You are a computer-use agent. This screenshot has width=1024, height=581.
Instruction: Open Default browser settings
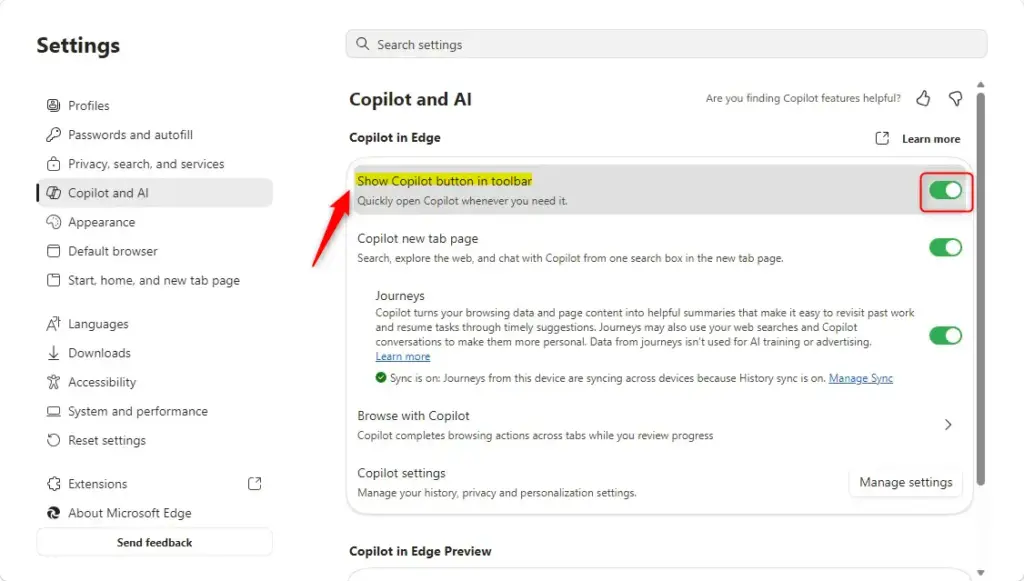point(155,251)
